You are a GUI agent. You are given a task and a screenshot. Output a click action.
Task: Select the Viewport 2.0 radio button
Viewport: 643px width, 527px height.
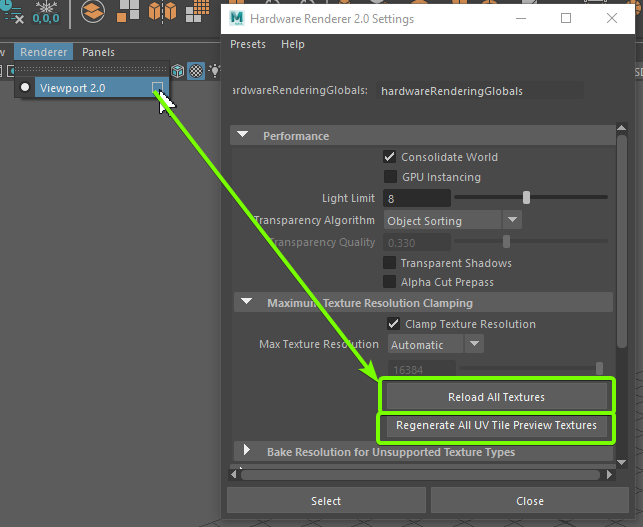pyautogui.click(x=25, y=87)
